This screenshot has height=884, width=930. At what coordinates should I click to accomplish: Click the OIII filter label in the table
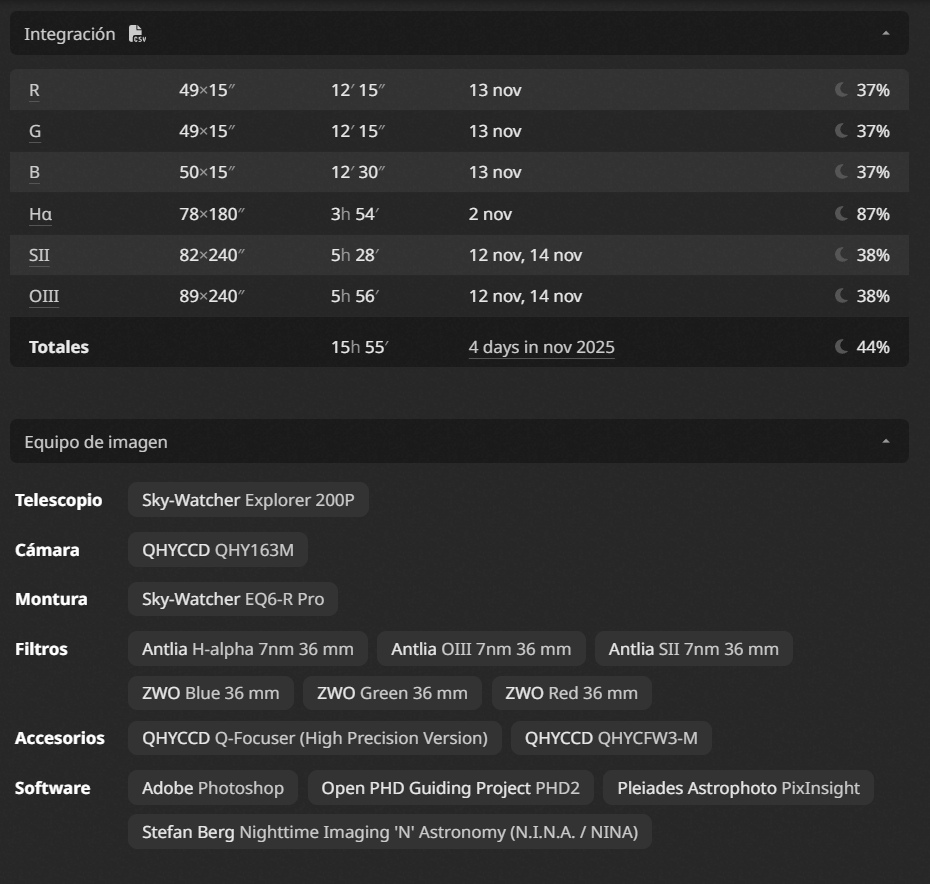click(44, 296)
